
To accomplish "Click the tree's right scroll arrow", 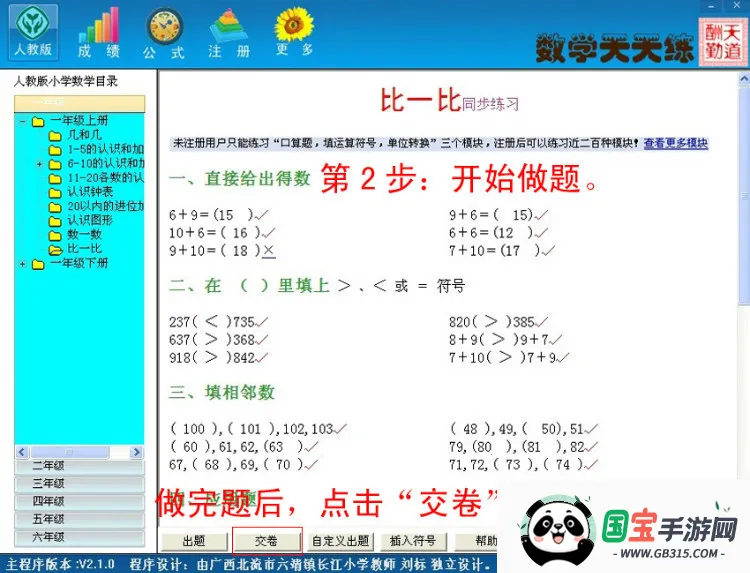I will [x=137, y=452].
